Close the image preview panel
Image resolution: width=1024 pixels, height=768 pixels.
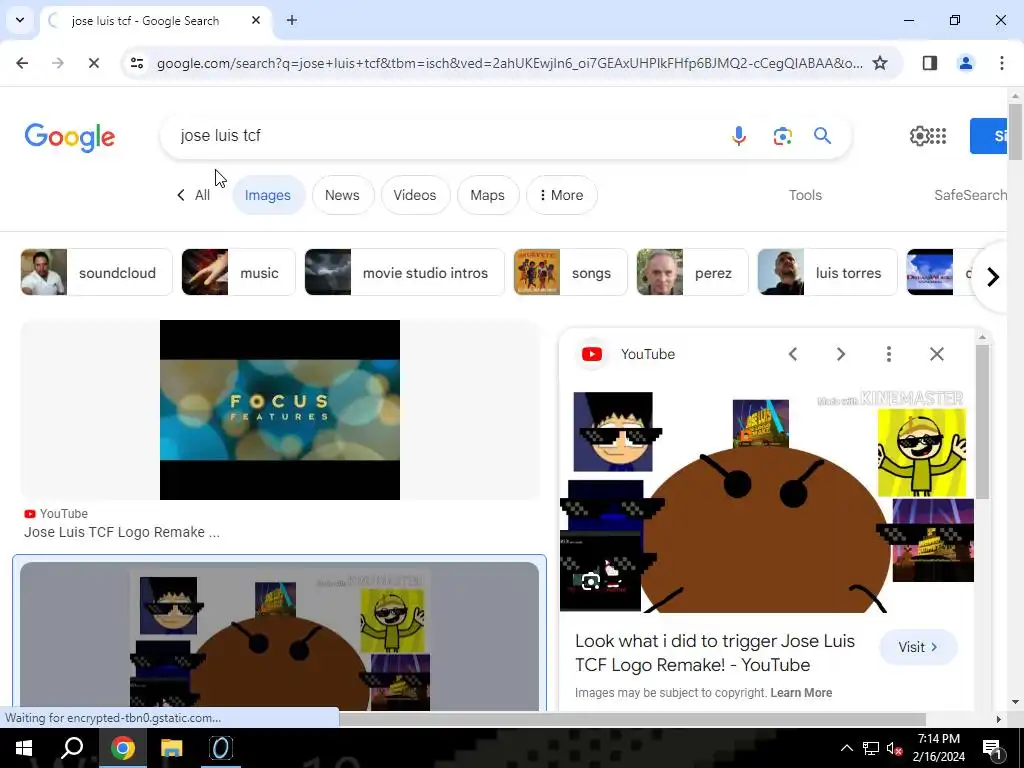936,354
